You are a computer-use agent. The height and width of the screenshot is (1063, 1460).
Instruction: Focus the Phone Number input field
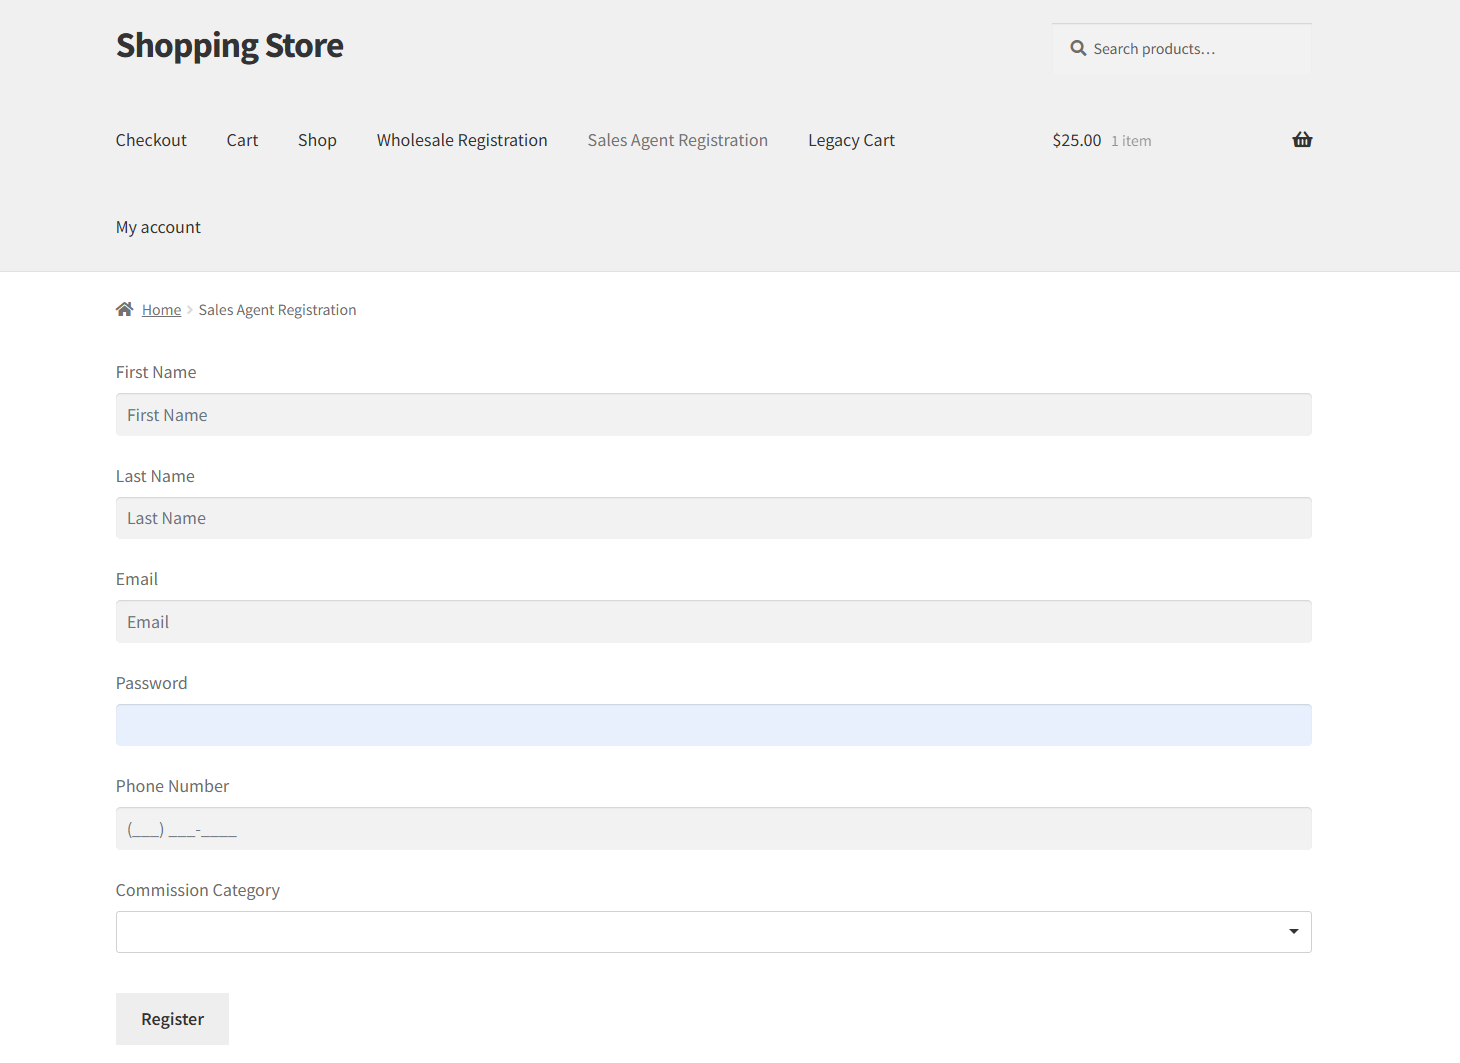[713, 828]
